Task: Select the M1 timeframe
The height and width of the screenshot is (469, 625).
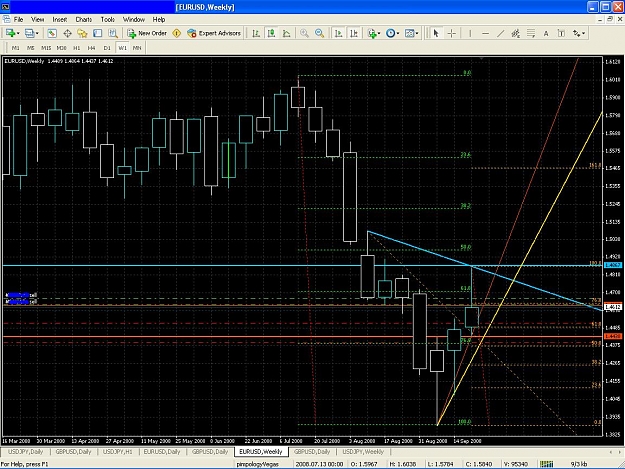Action: tap(16, 48)
